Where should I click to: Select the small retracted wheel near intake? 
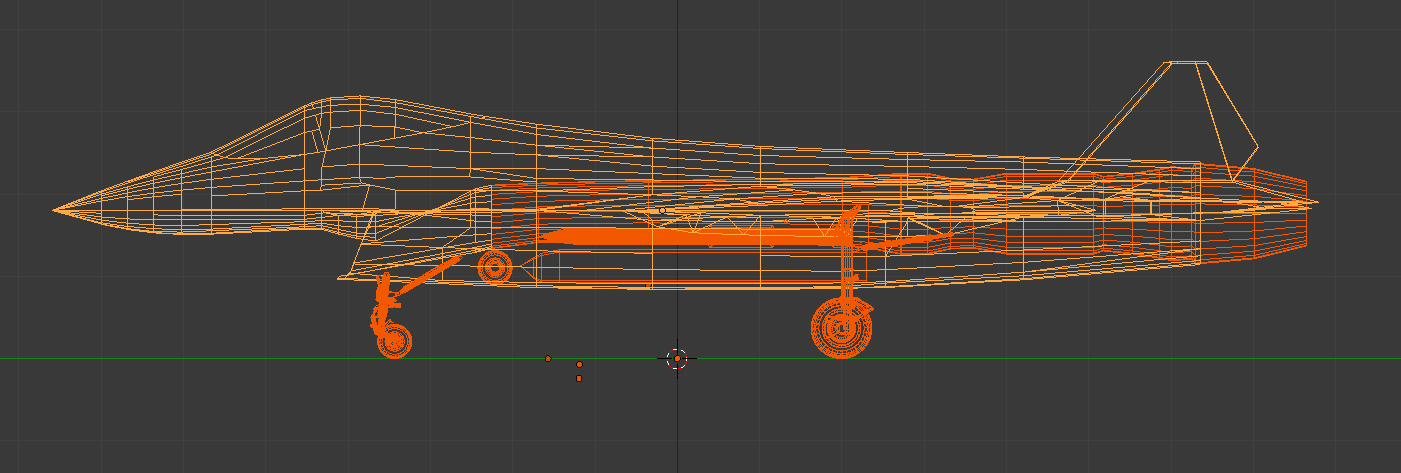[494, 266]
